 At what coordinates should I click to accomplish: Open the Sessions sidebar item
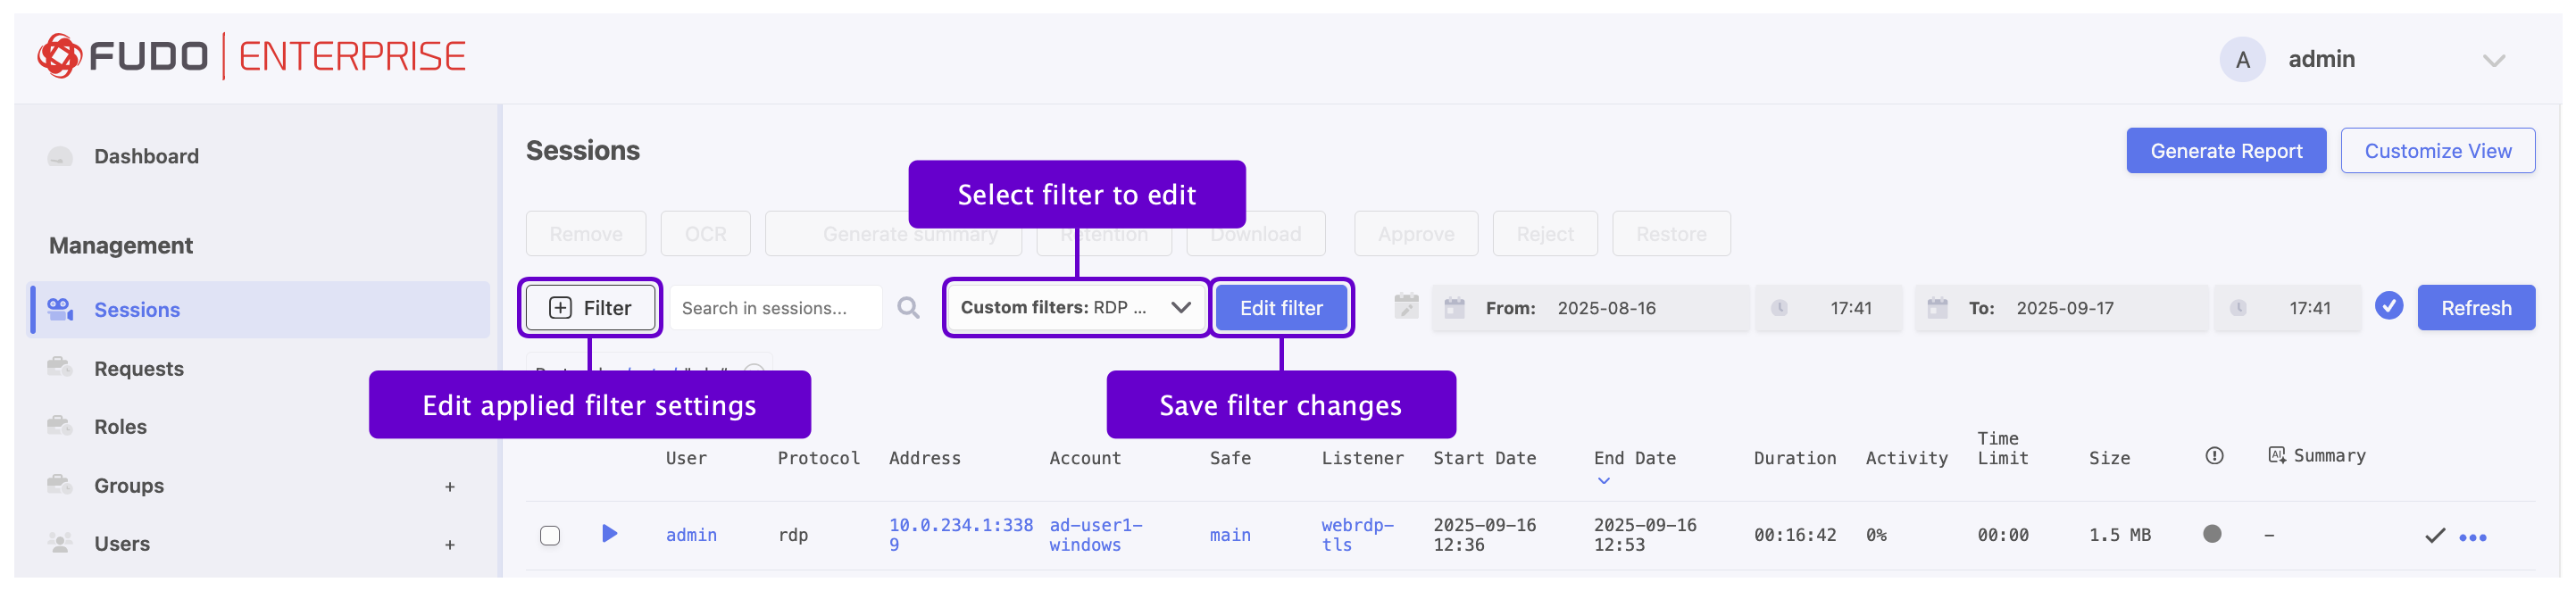(260, 309)
